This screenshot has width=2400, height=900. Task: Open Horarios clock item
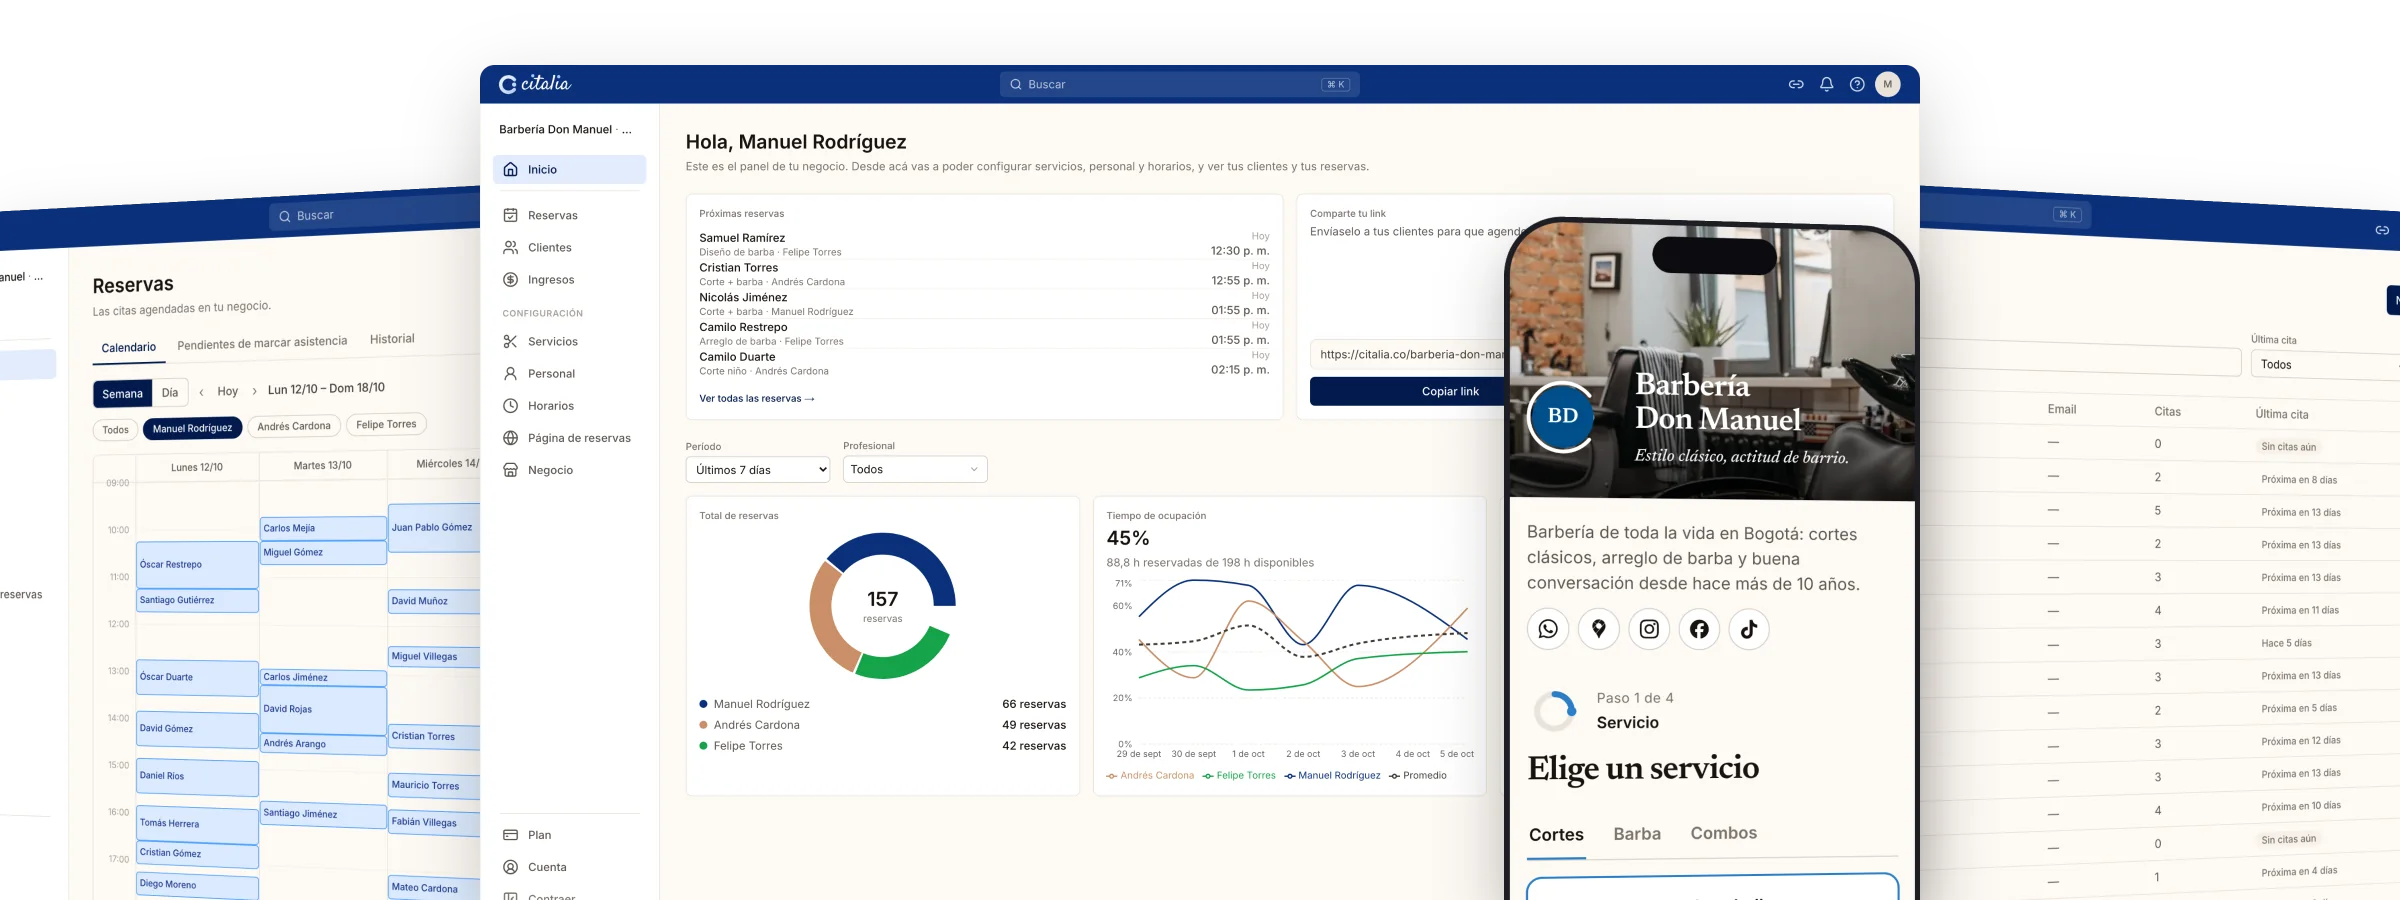[x=569, y=406]
